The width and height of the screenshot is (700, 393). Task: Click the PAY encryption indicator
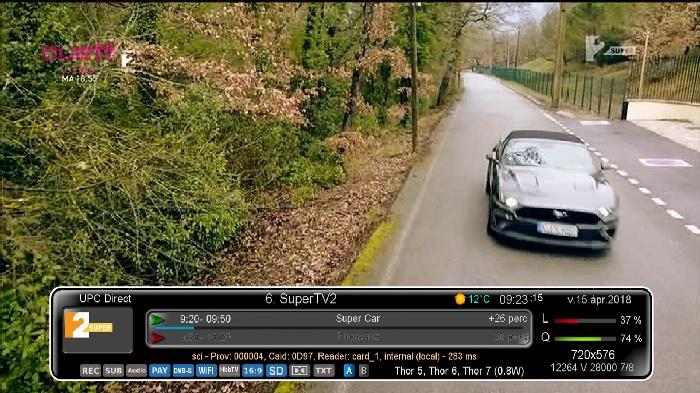[x=159, y=371]
